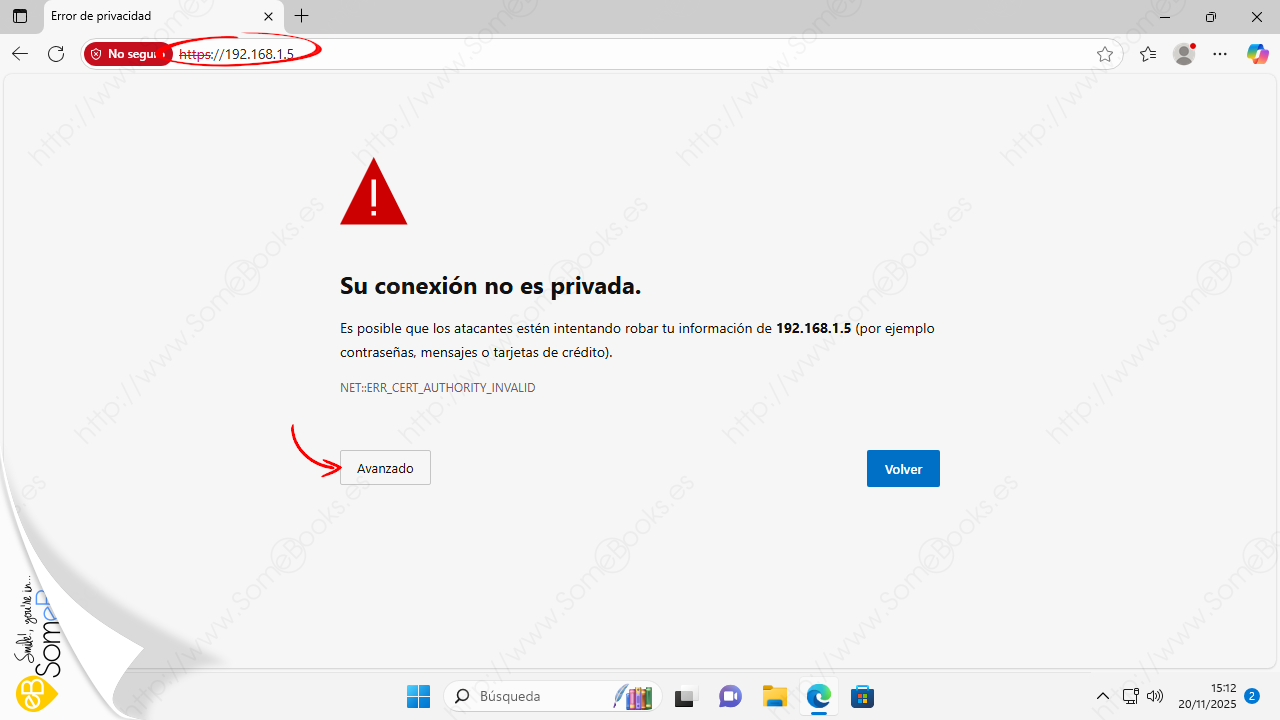Add this page to favorites with the star
The width and height of the screenshot is (1280, 720).
click(1104, 54)
